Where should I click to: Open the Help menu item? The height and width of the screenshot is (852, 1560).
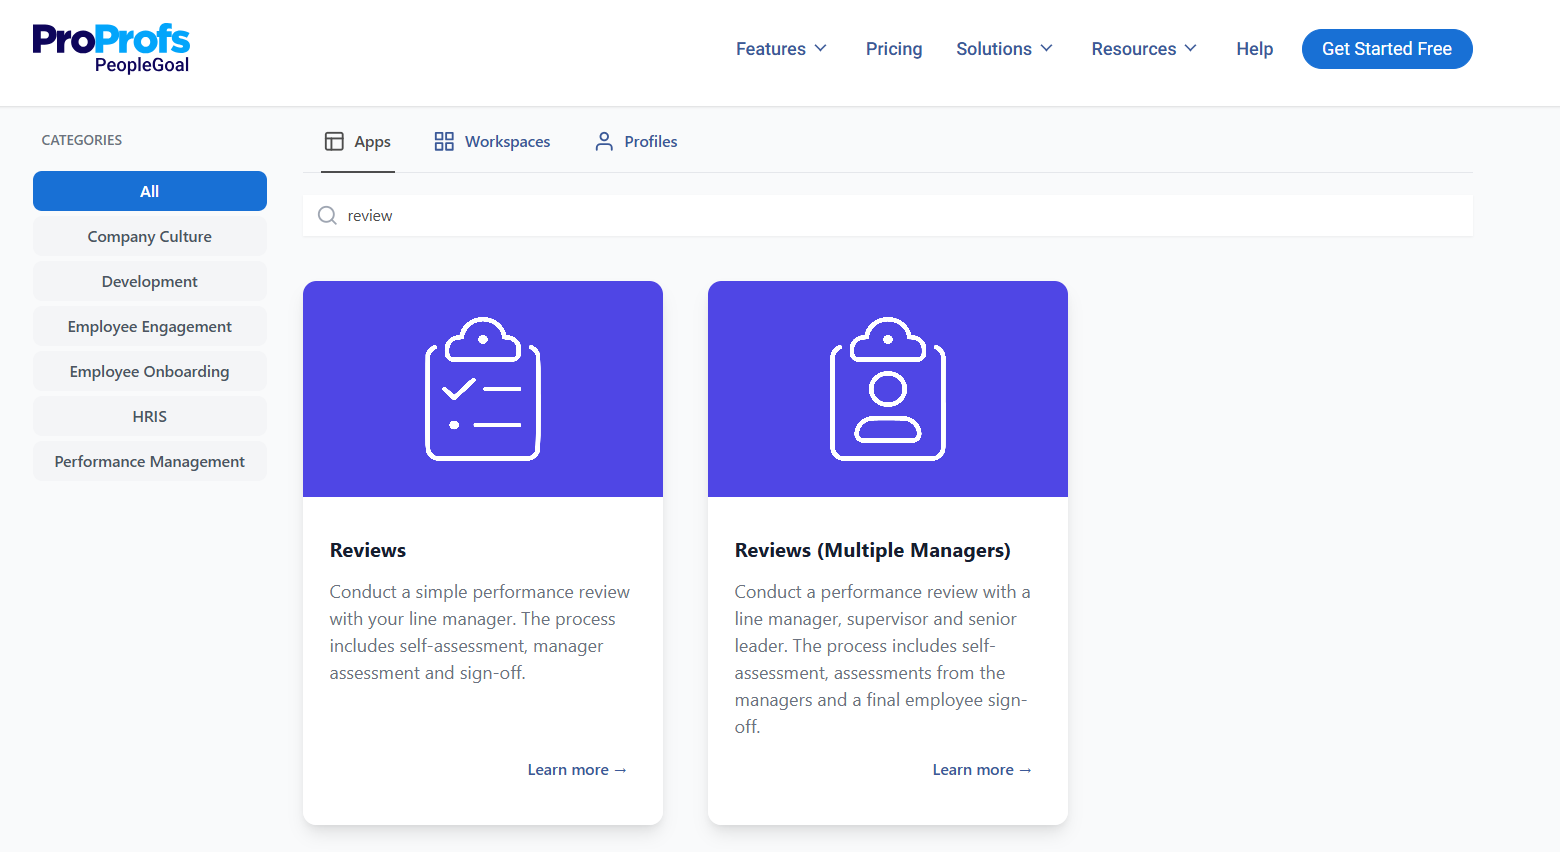[1254, 49]
